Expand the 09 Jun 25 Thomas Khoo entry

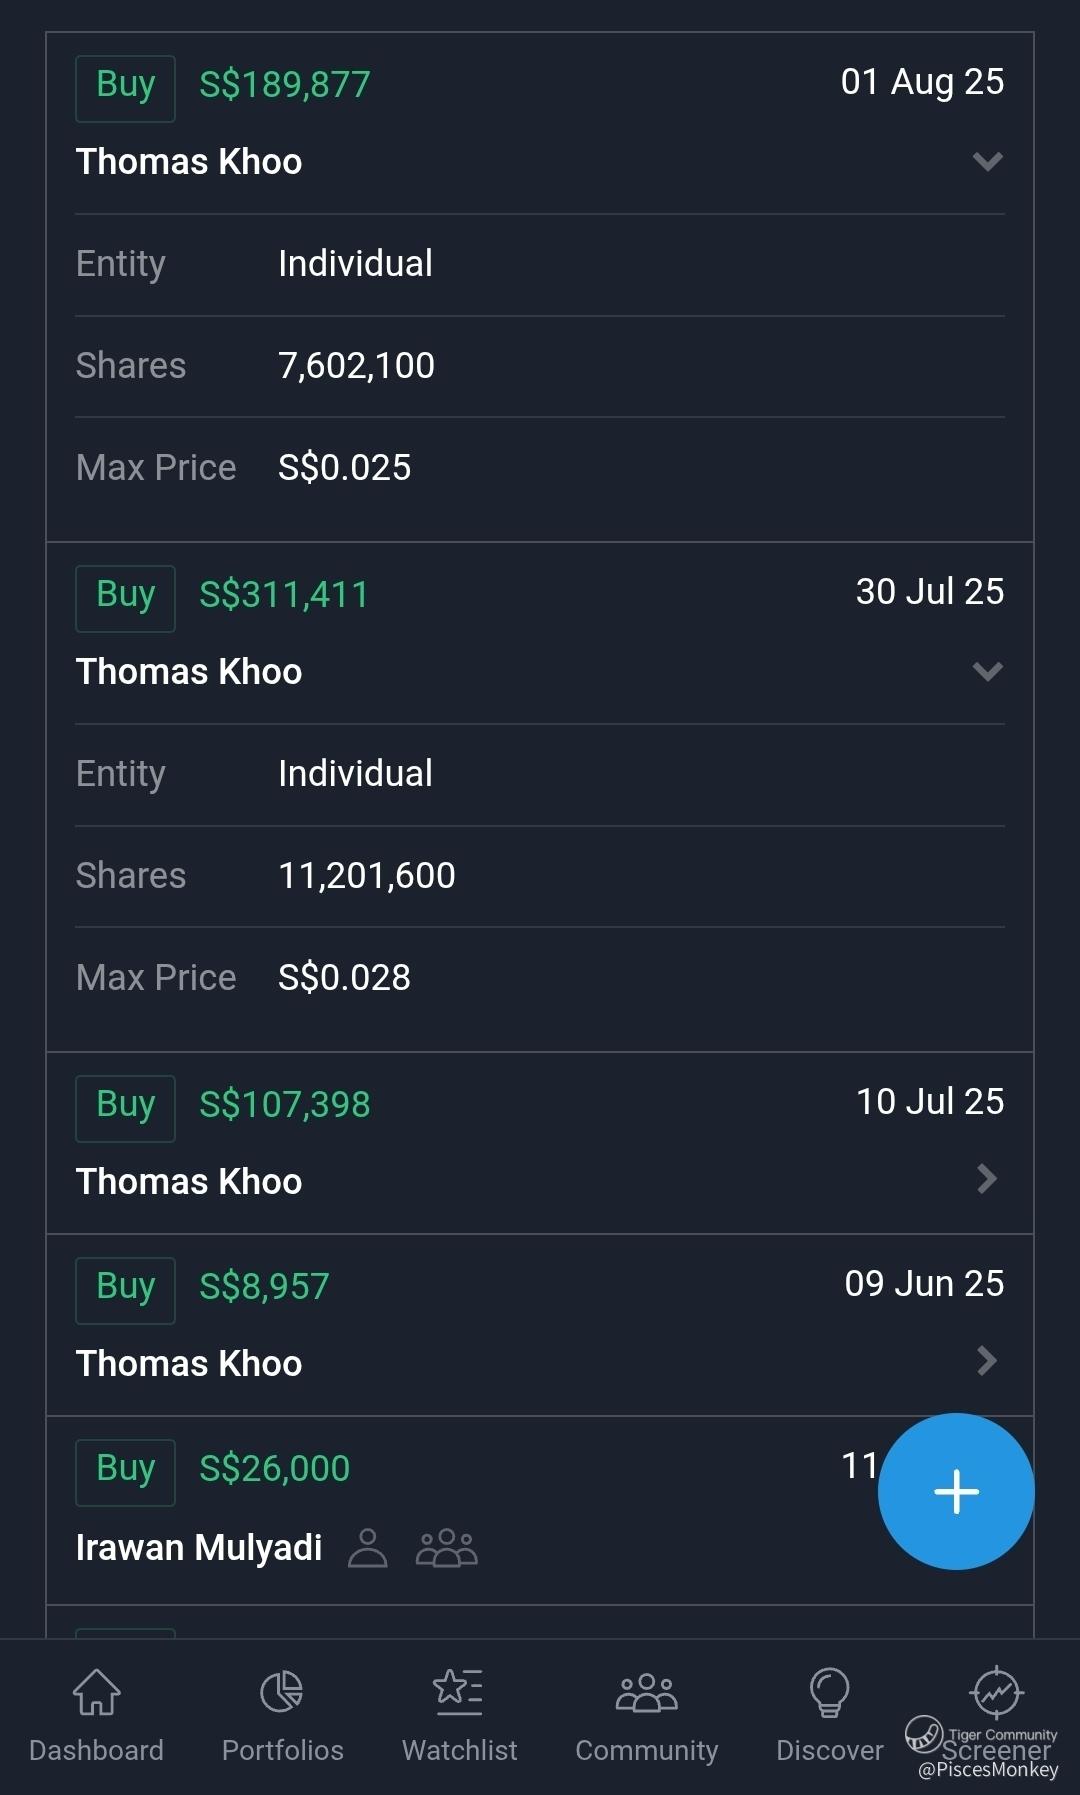pos(987,1361)
